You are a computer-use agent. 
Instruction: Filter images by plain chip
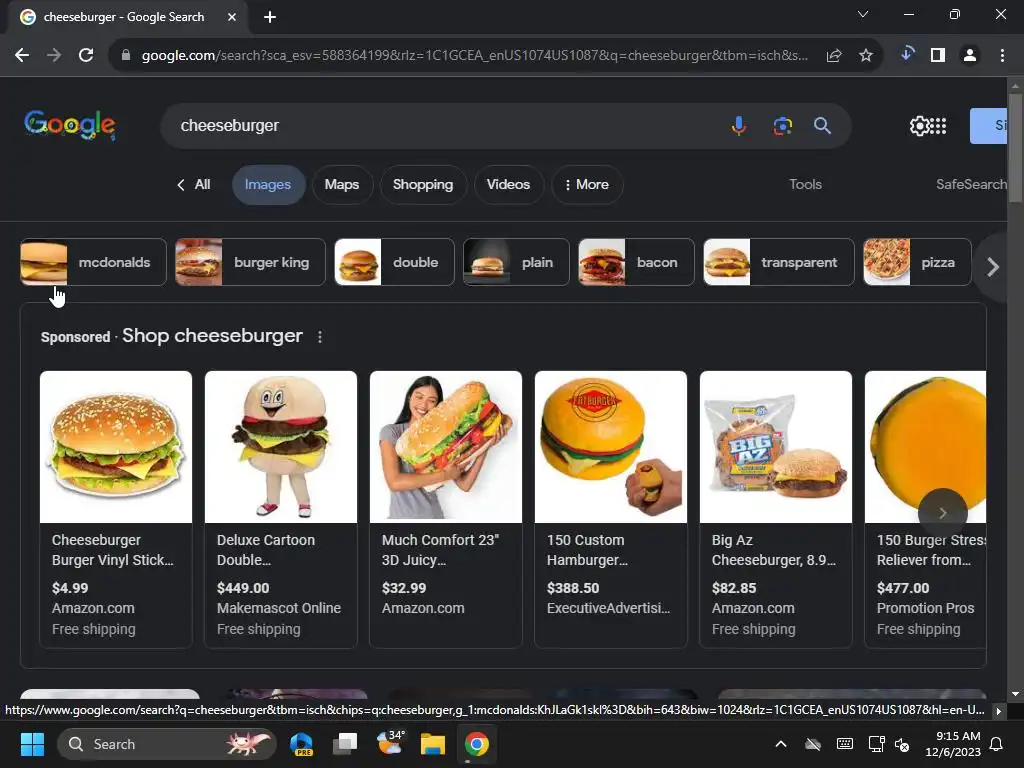[x=517, y=263]
